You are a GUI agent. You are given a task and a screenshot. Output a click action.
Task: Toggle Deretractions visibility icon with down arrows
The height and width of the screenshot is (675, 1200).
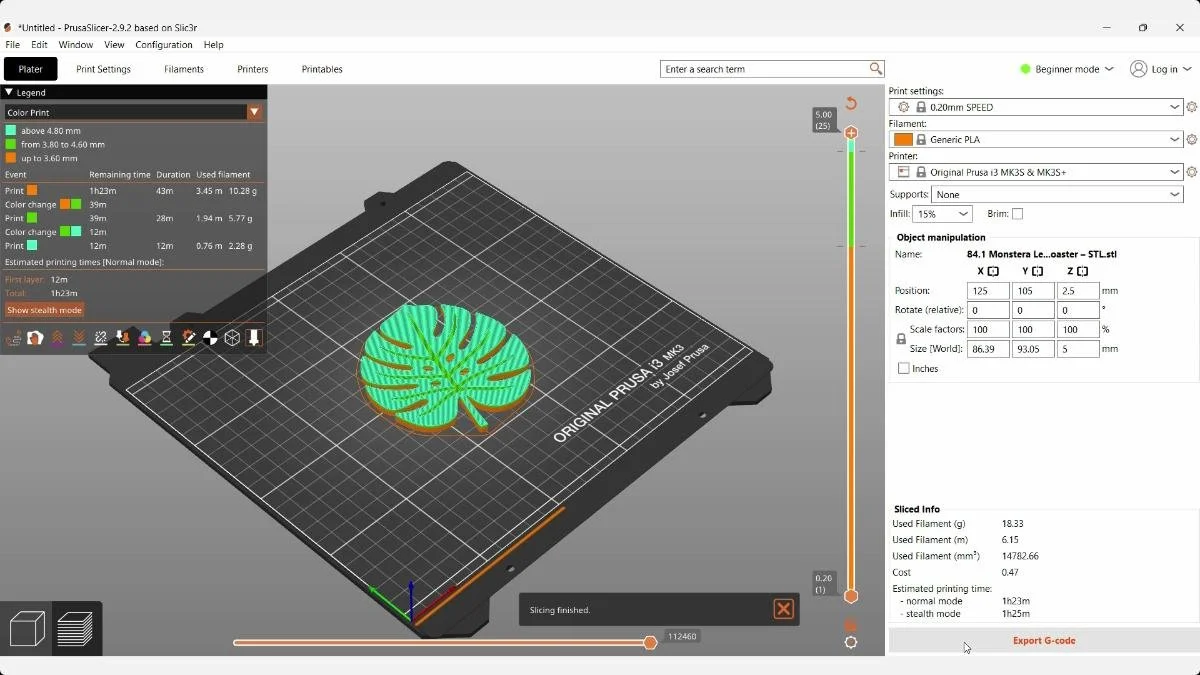pos(79,338)
